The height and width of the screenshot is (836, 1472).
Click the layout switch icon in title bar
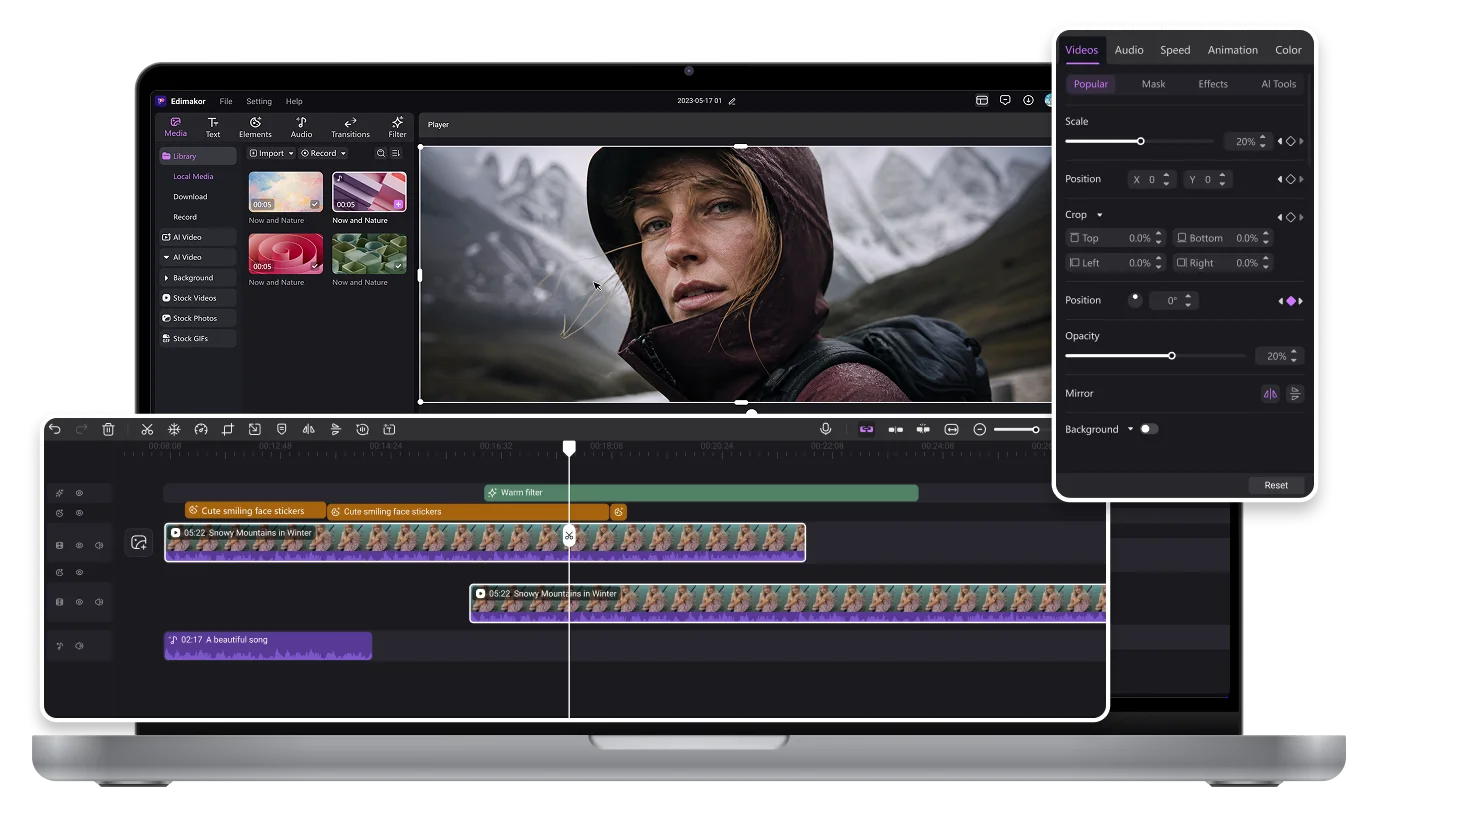pos(982,100)
